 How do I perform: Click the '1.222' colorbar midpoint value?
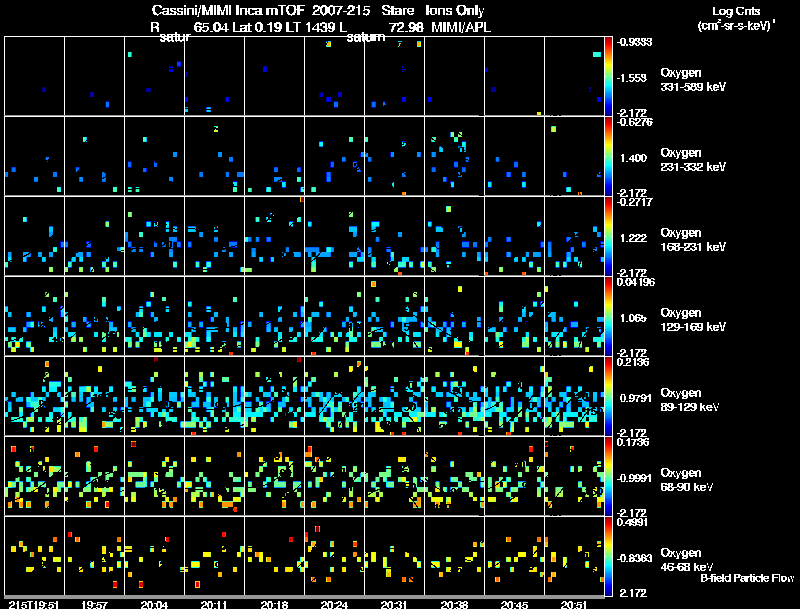(x=633, y=238)
